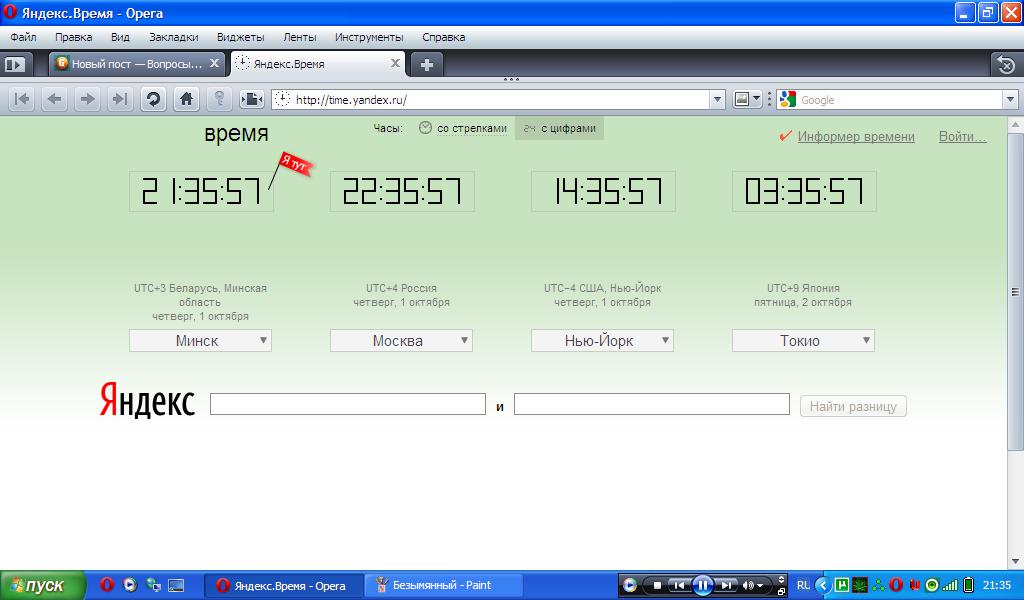
Task: Open the Закладки menu
Action: [174, 37]
